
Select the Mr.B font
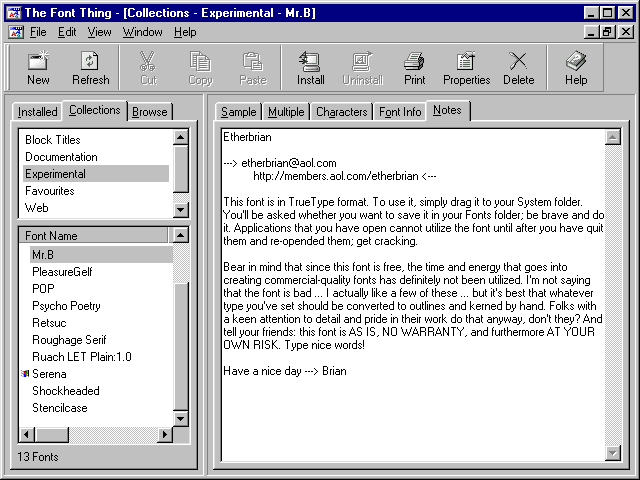tap(101, 255)
